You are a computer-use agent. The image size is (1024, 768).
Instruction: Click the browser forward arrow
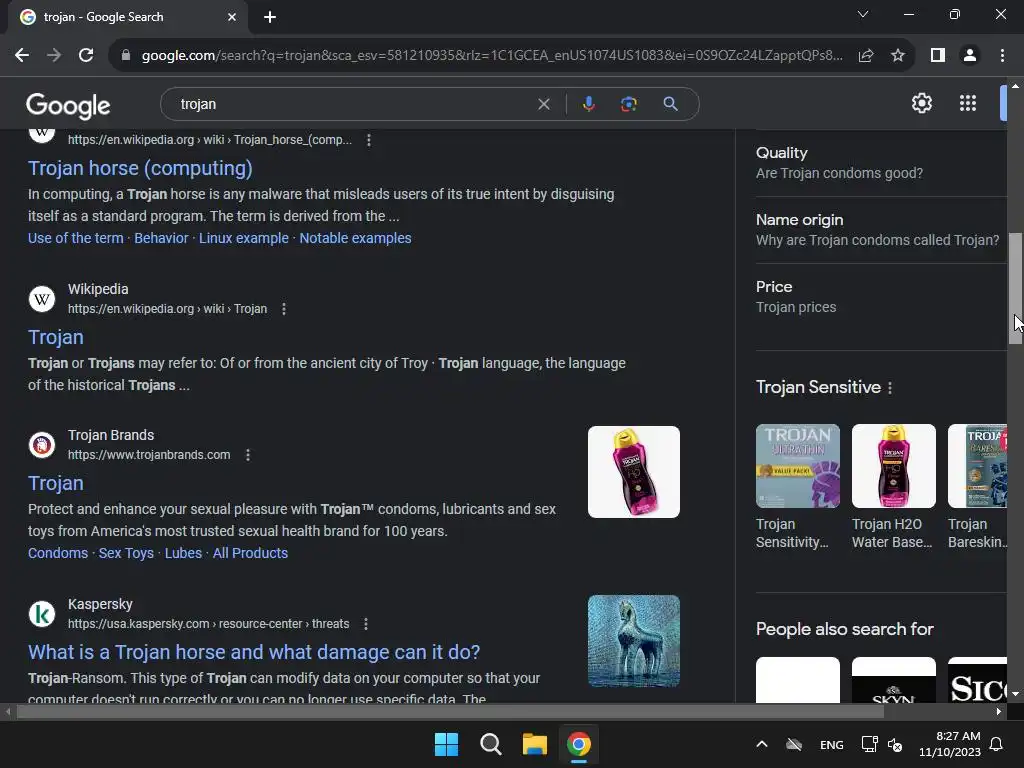coord(54,56)
